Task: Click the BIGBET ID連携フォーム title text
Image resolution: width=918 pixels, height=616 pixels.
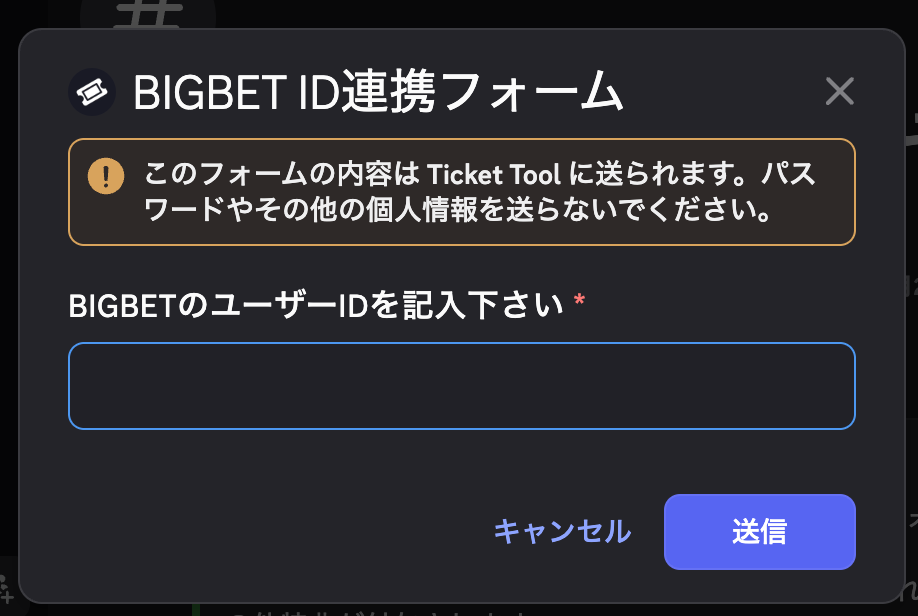Action: (378, 91)
